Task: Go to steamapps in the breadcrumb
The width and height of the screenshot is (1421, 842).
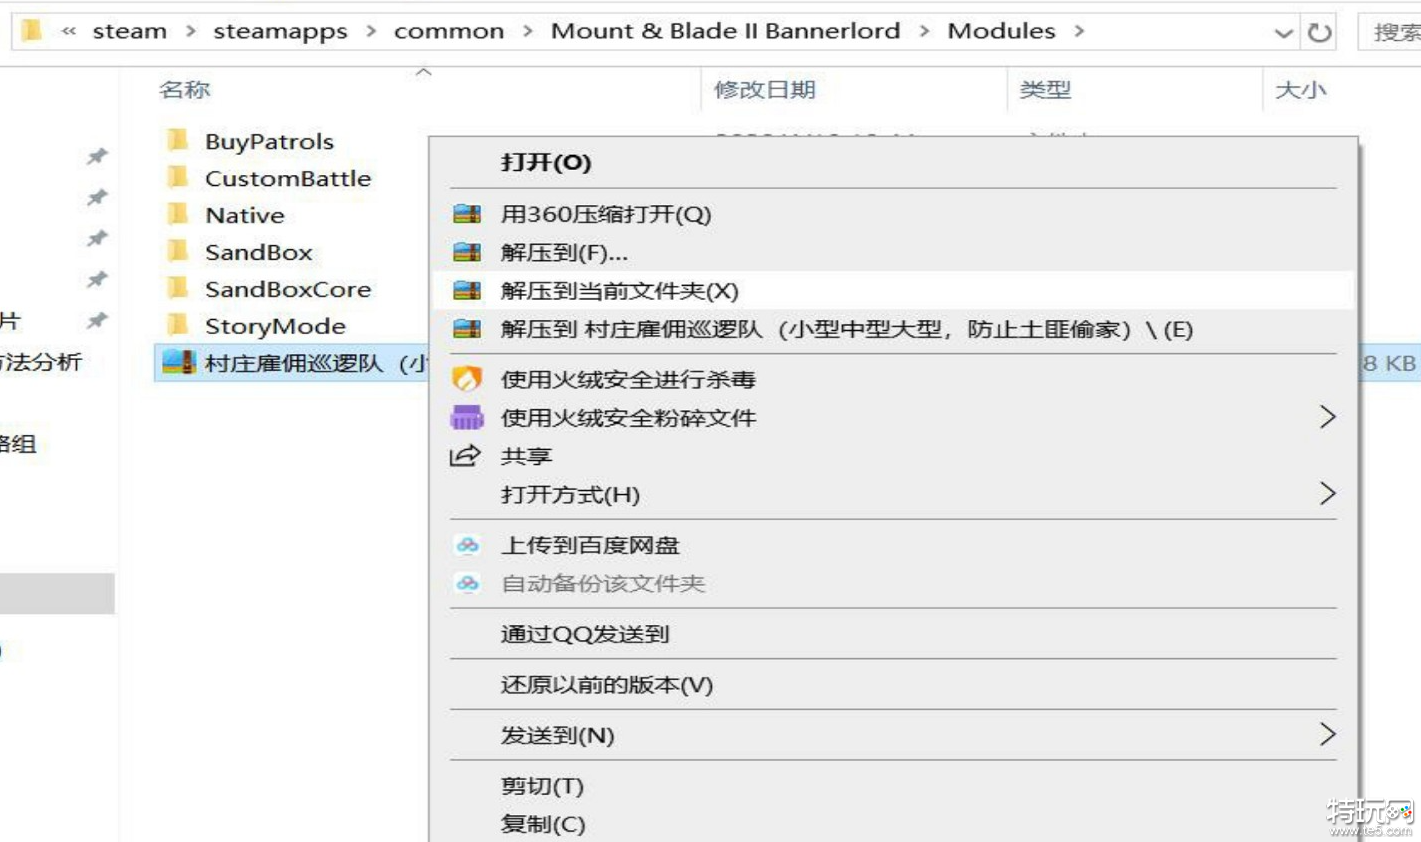Action: coord(280,31)
